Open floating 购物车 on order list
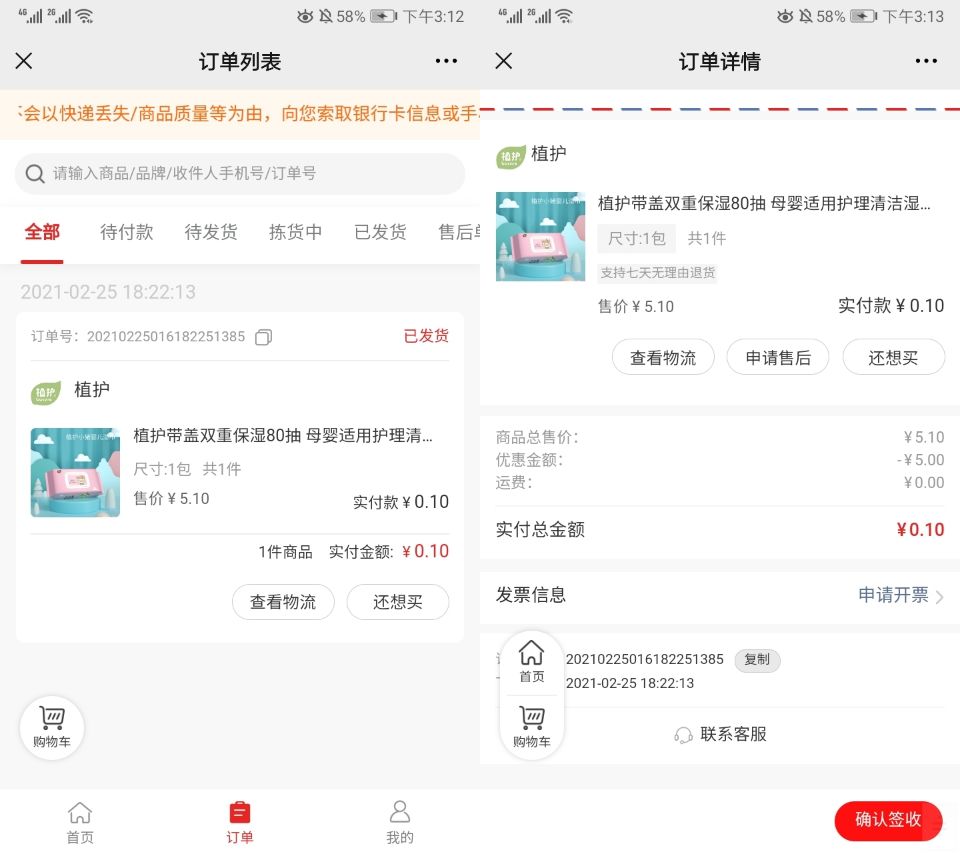Screen dimensions: 960x853 click(x=52, y=728)
